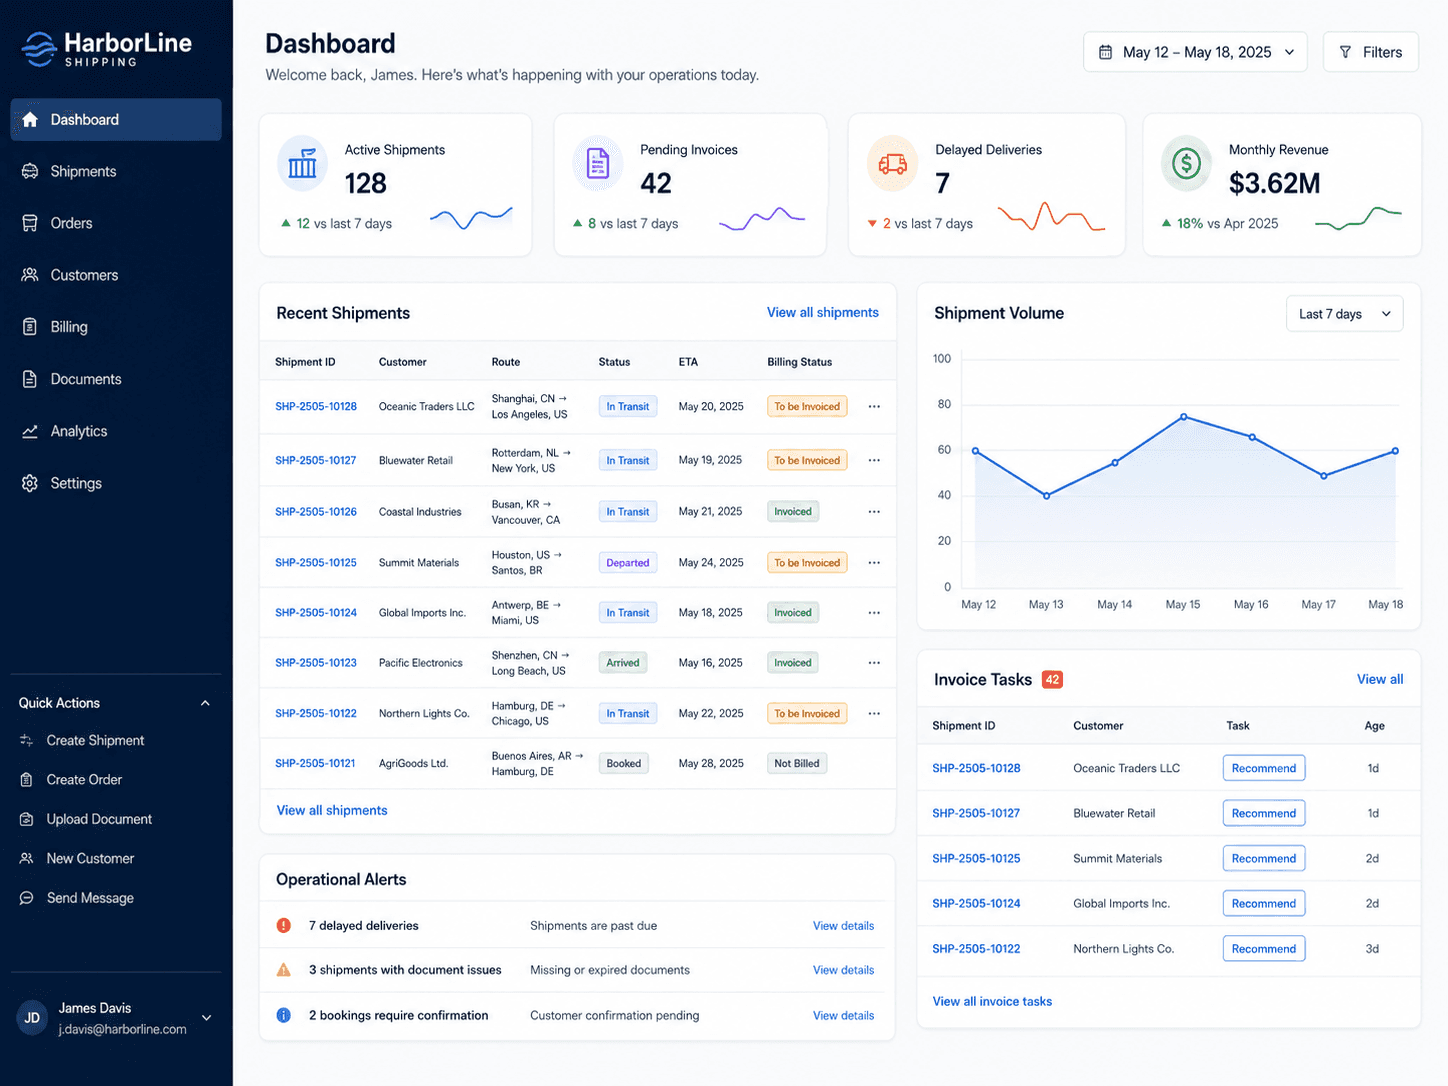Click the Not Billed billing status

click(797, 764)
